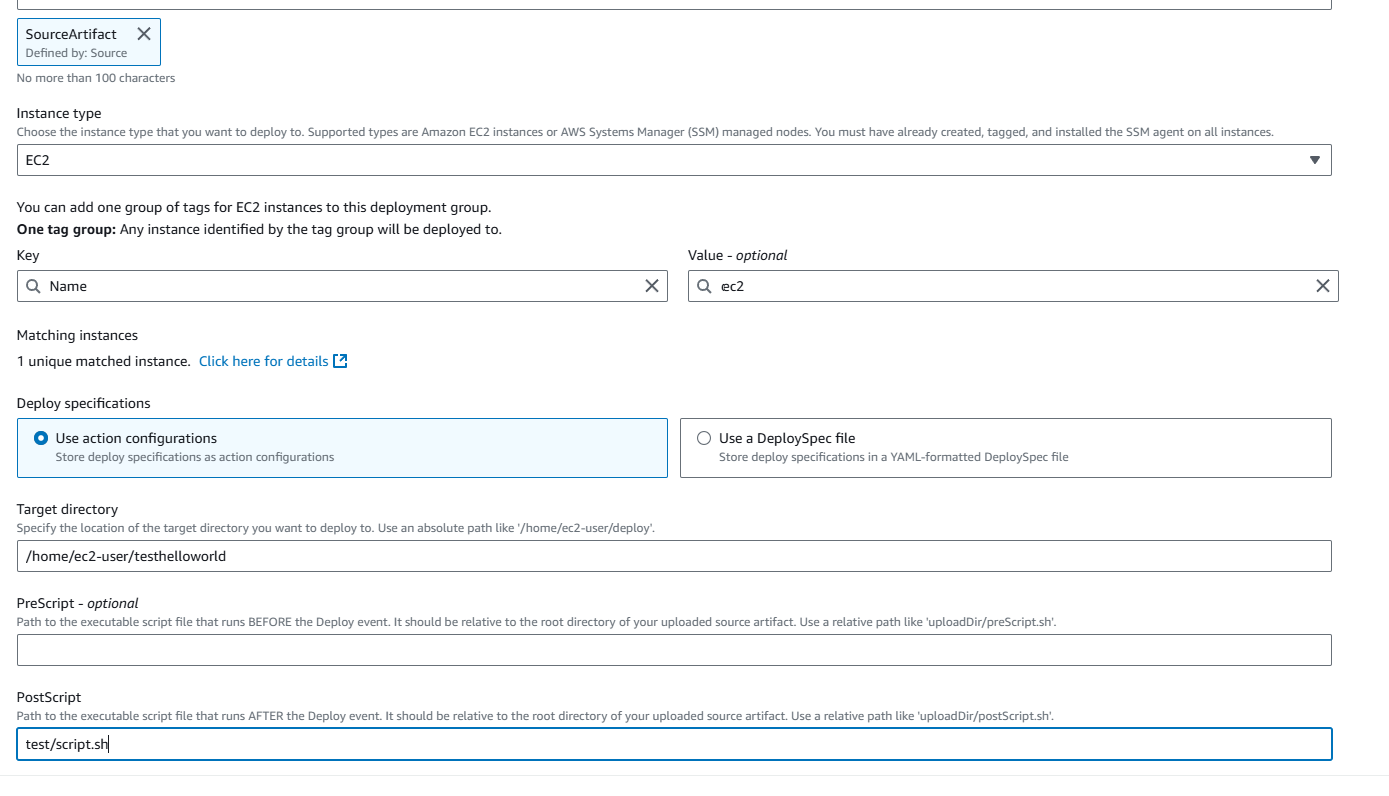Click the magnifier icon in the Key field
Viewport: 1389px width, 796px height.
(33, 286)
